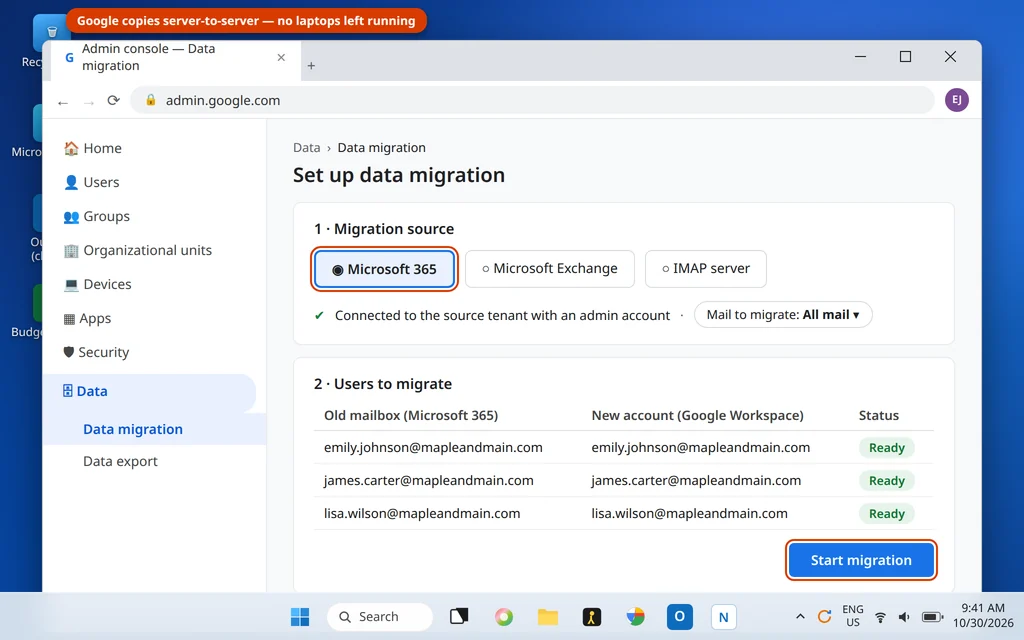Click the ENG US language indicator

click(x=852, y=616)
